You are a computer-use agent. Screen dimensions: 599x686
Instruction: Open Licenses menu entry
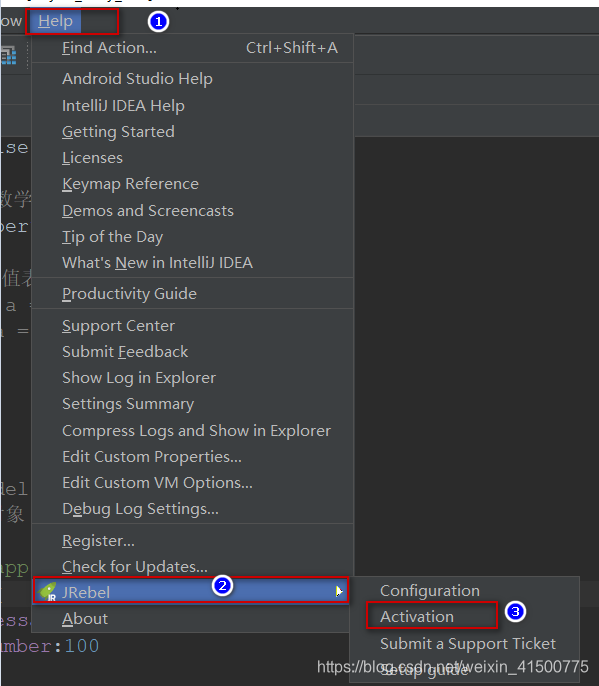tap(193, 158)
